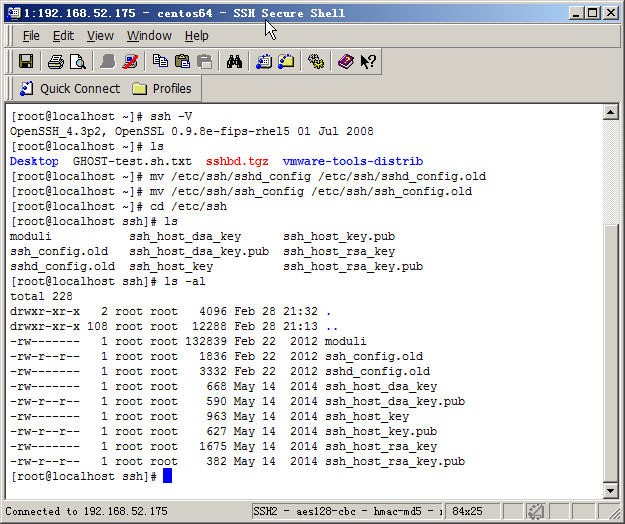Click the status bar connection icon
This screenshot has height=524, width=625.
click(535, 511)
